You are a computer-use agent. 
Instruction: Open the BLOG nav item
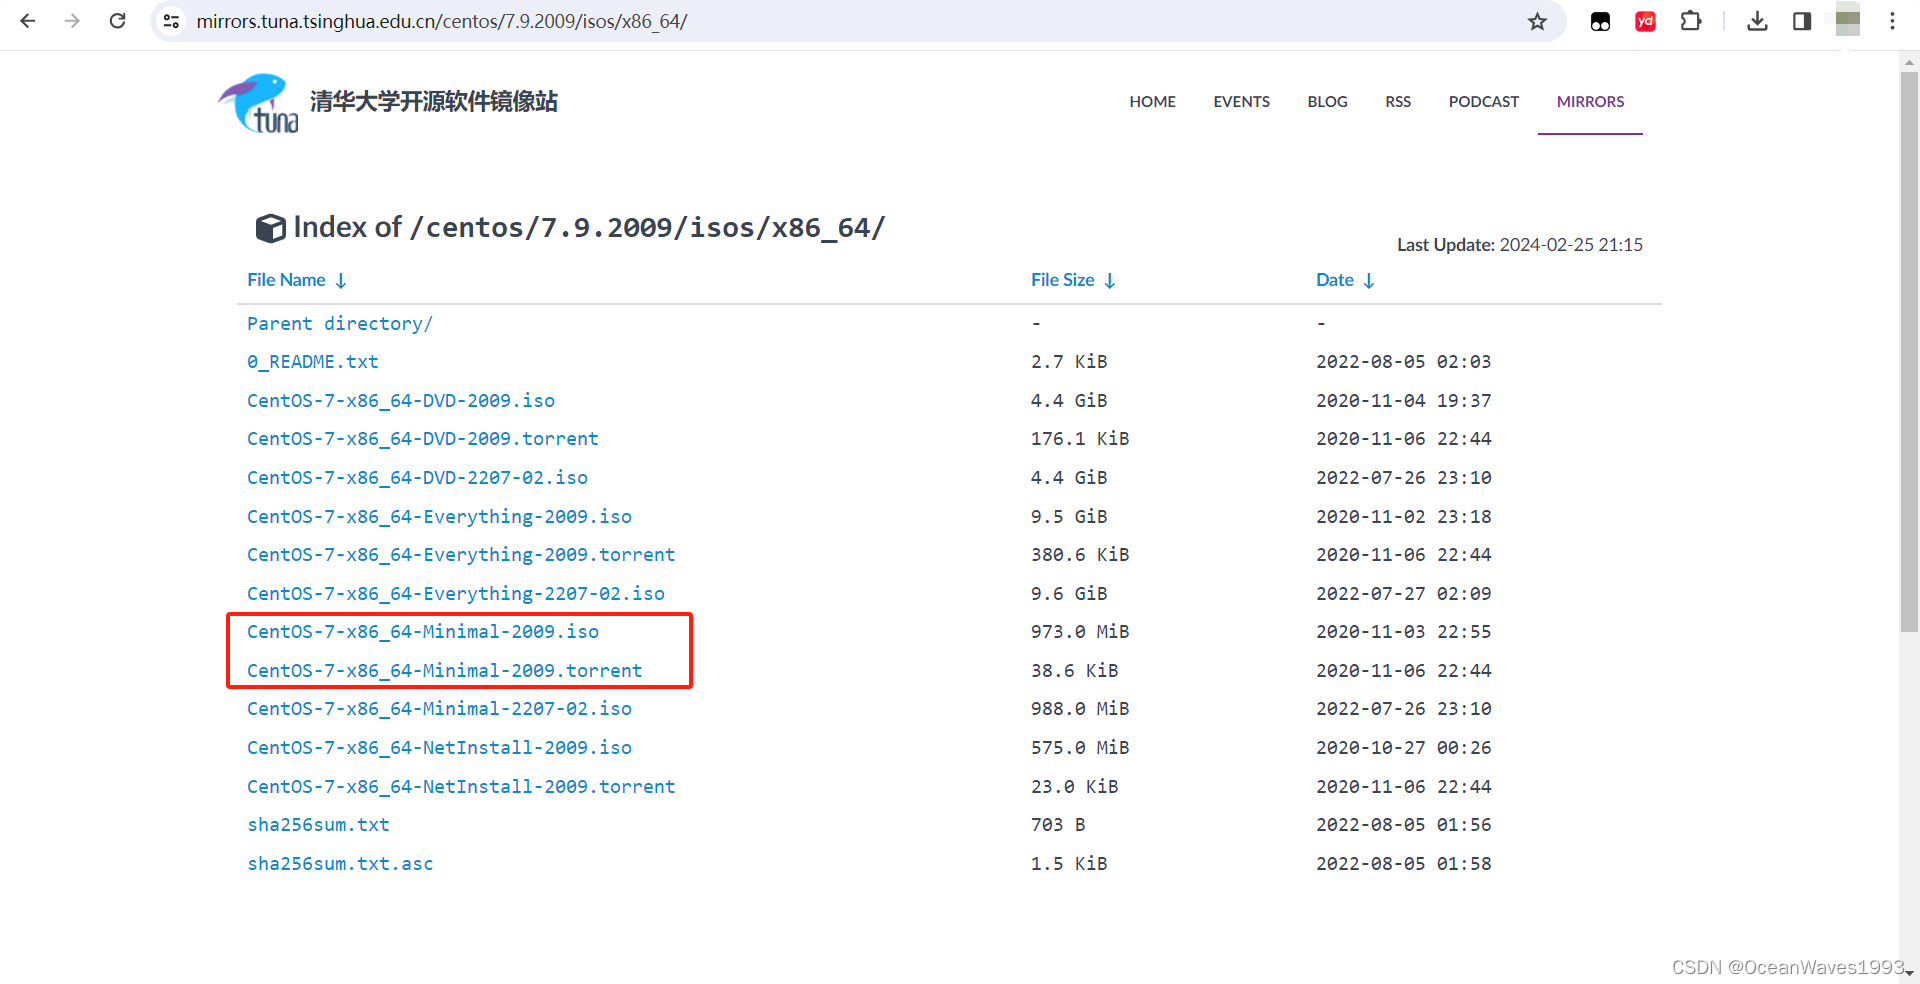[1327, 102]
